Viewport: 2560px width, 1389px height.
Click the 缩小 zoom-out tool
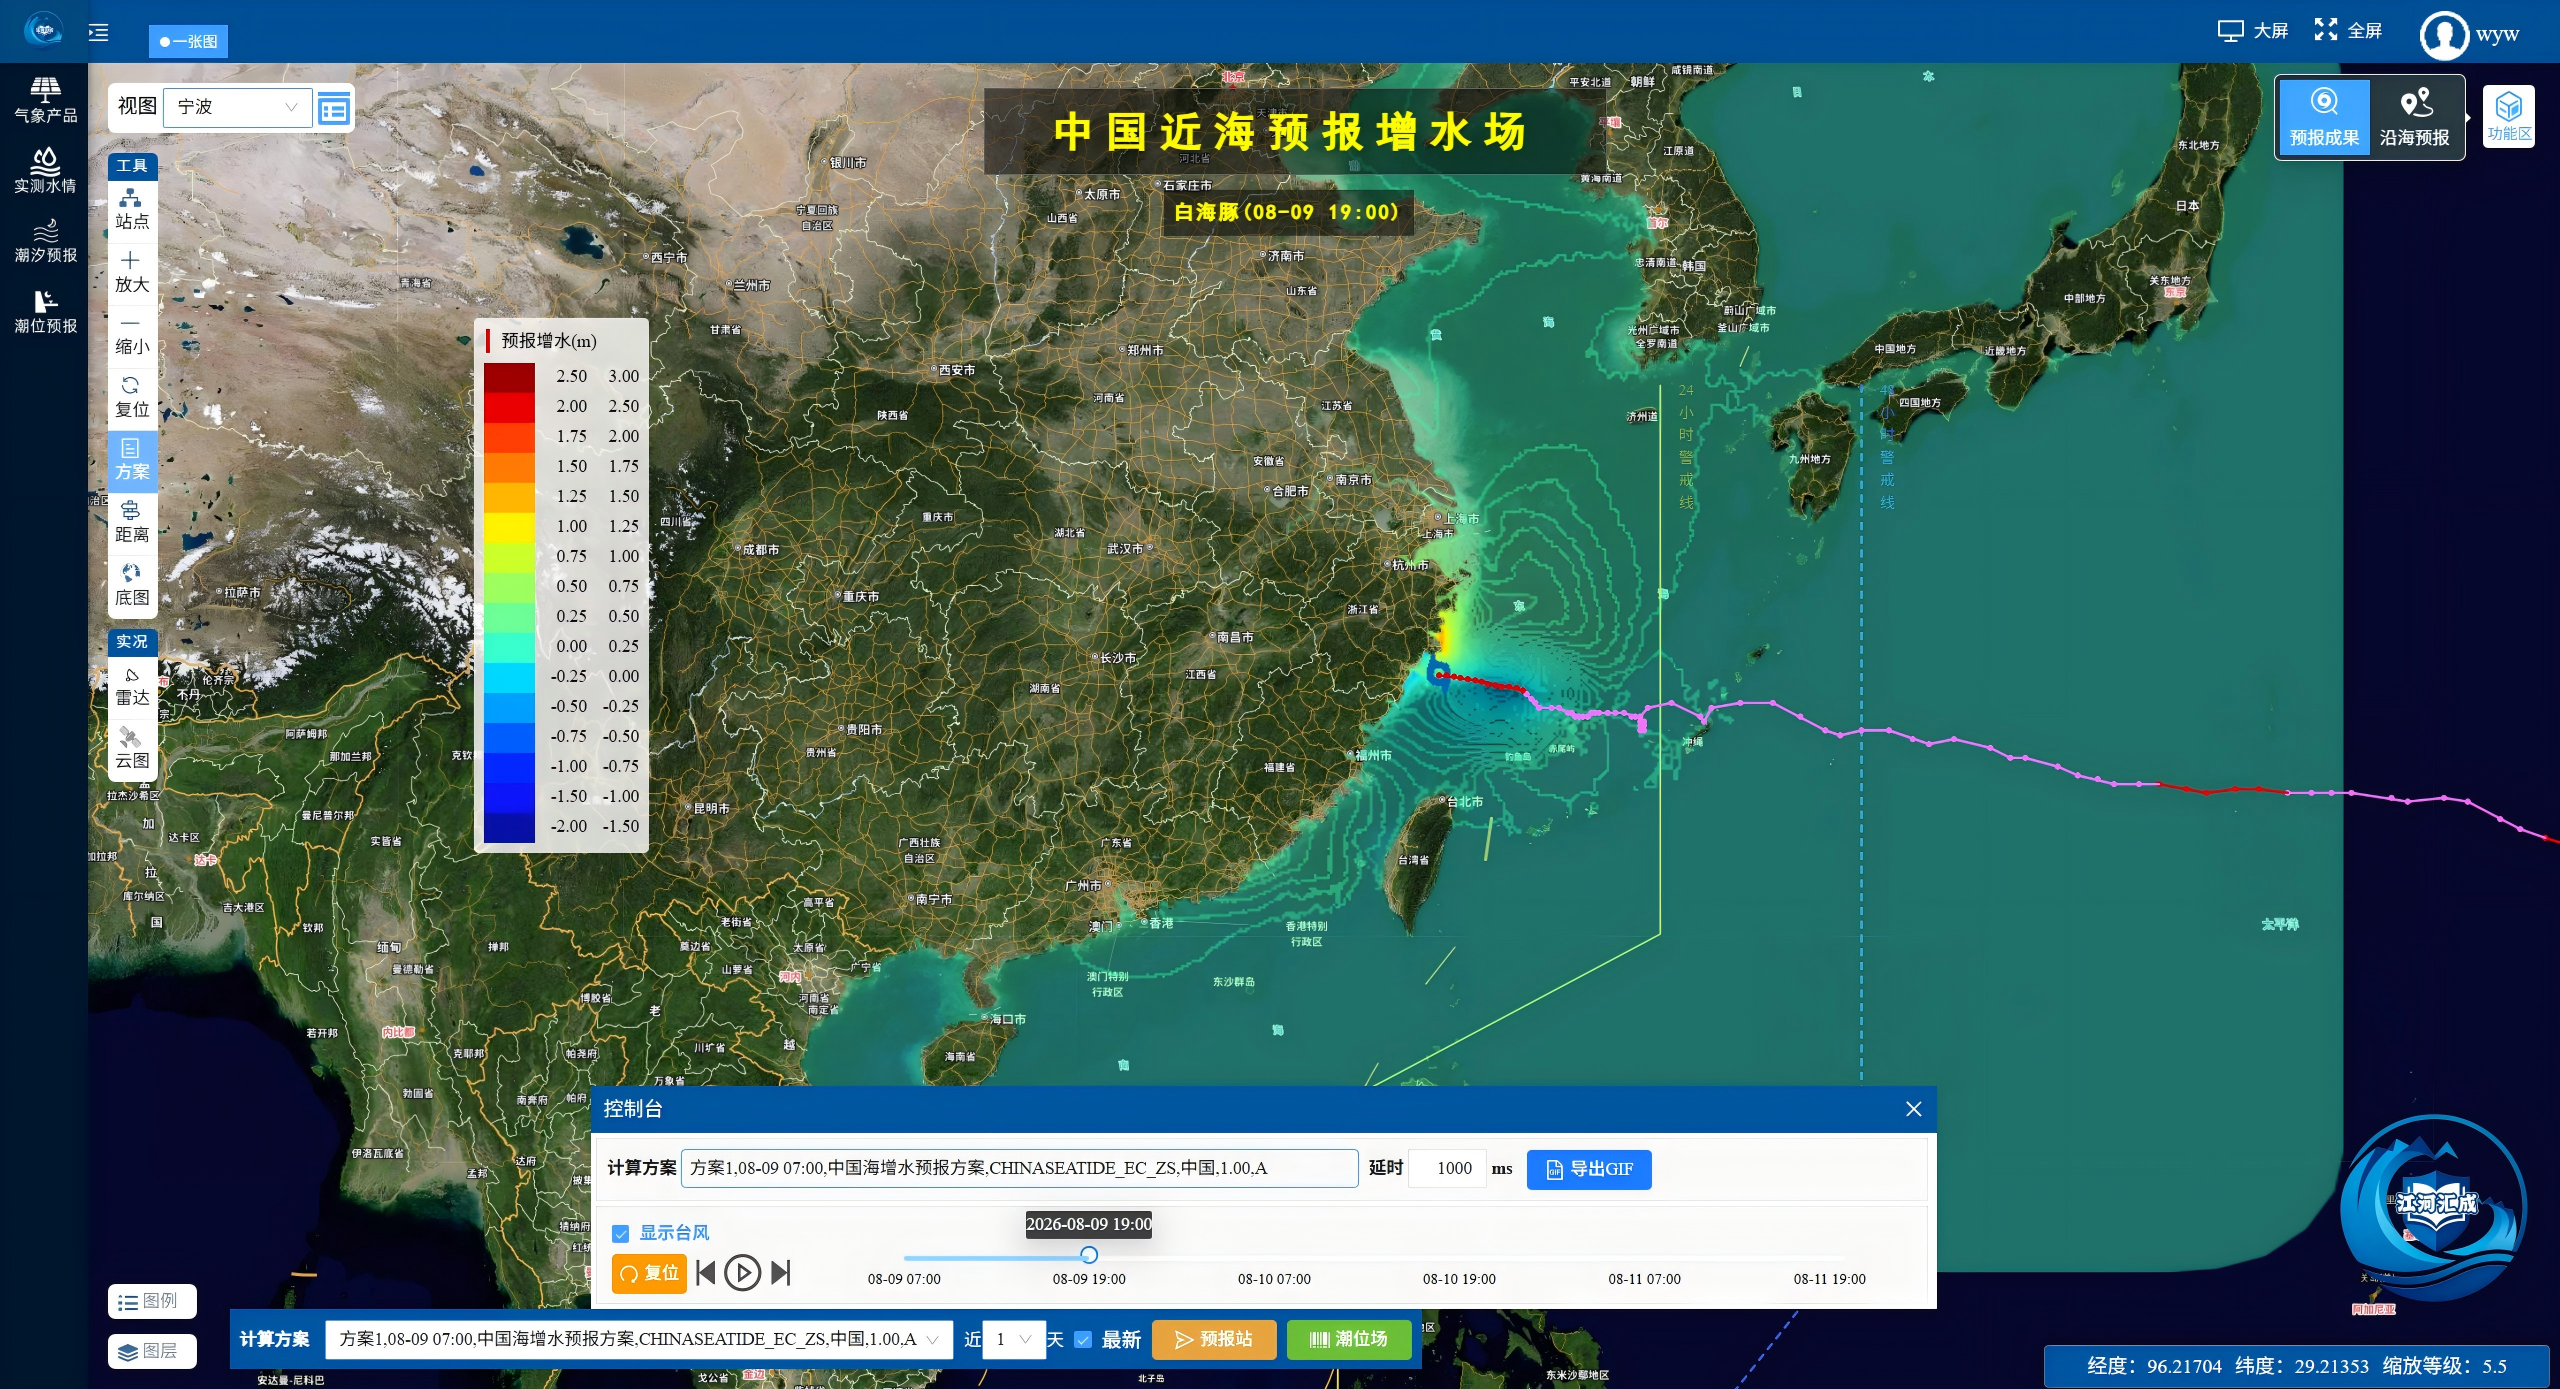click(132, 336)
